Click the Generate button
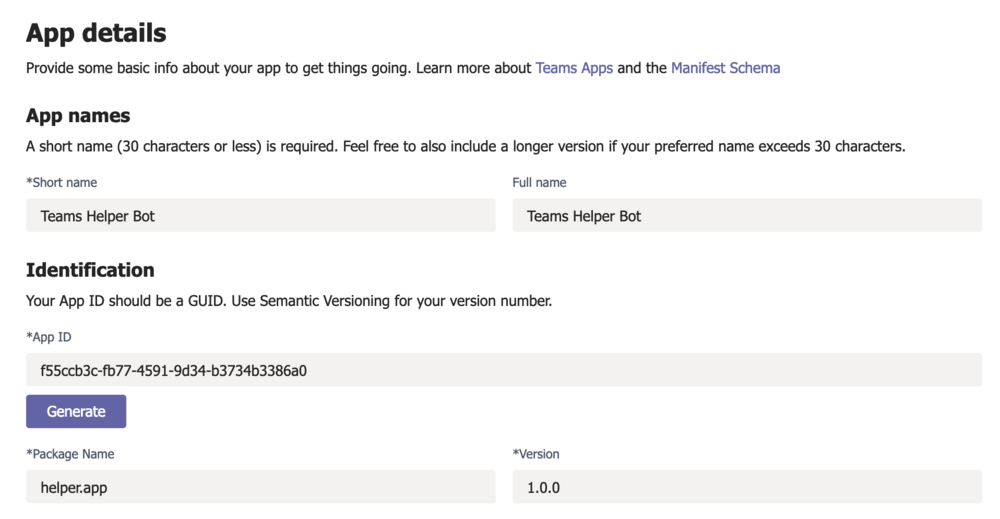This screenshot has height=519, width=1000. pyautogui.click(x=76, y=411)
